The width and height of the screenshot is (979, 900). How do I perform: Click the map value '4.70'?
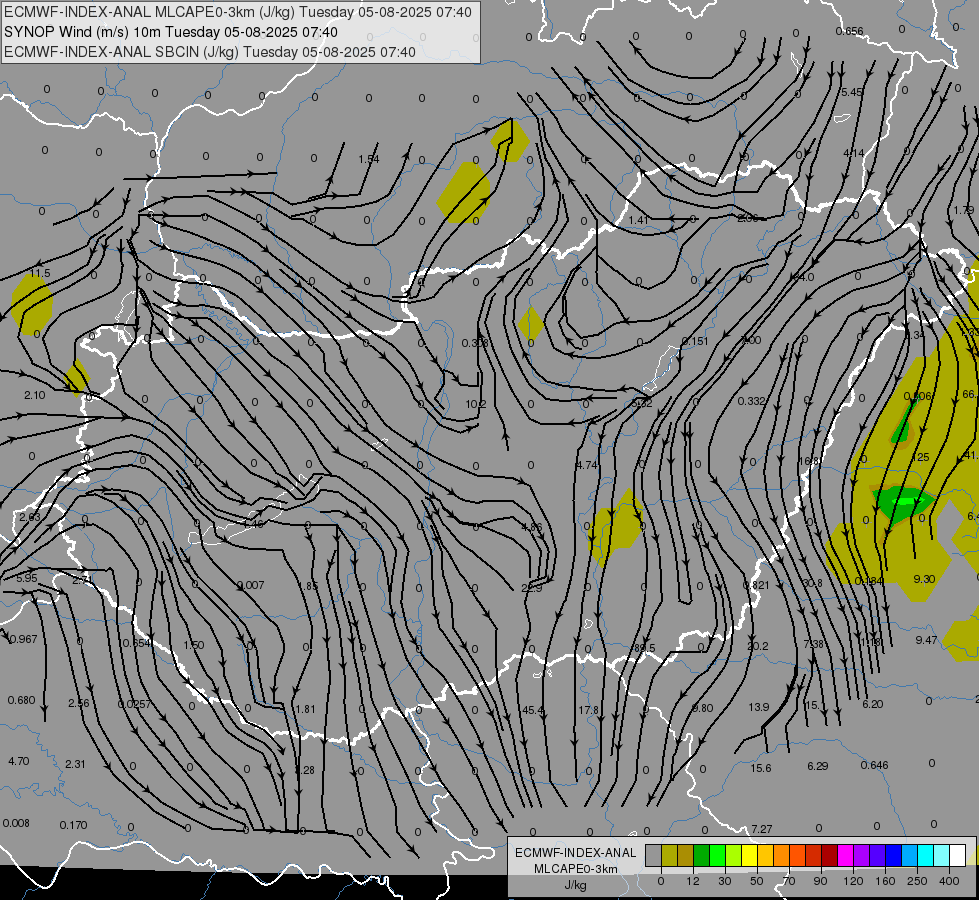click(19, 761)
